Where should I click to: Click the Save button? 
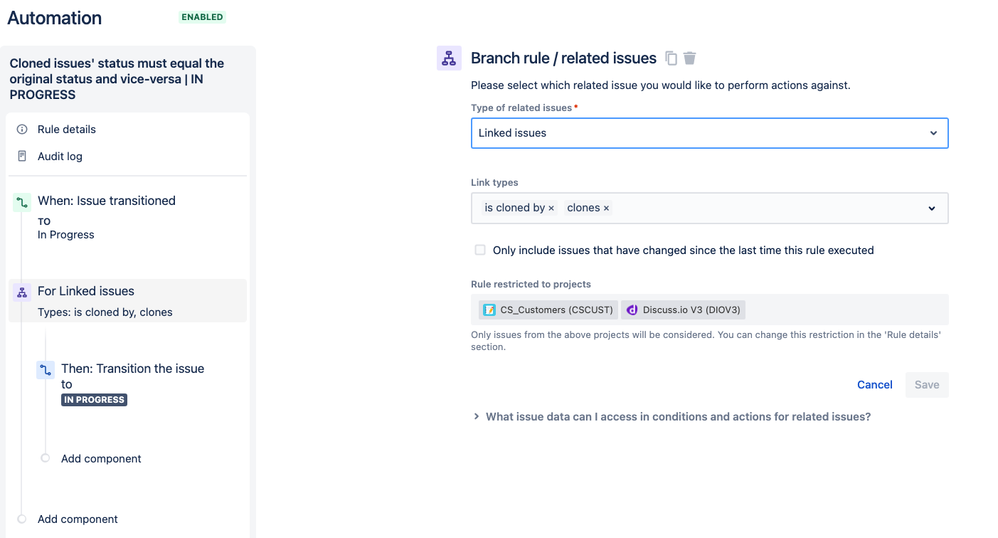(926, 385)
